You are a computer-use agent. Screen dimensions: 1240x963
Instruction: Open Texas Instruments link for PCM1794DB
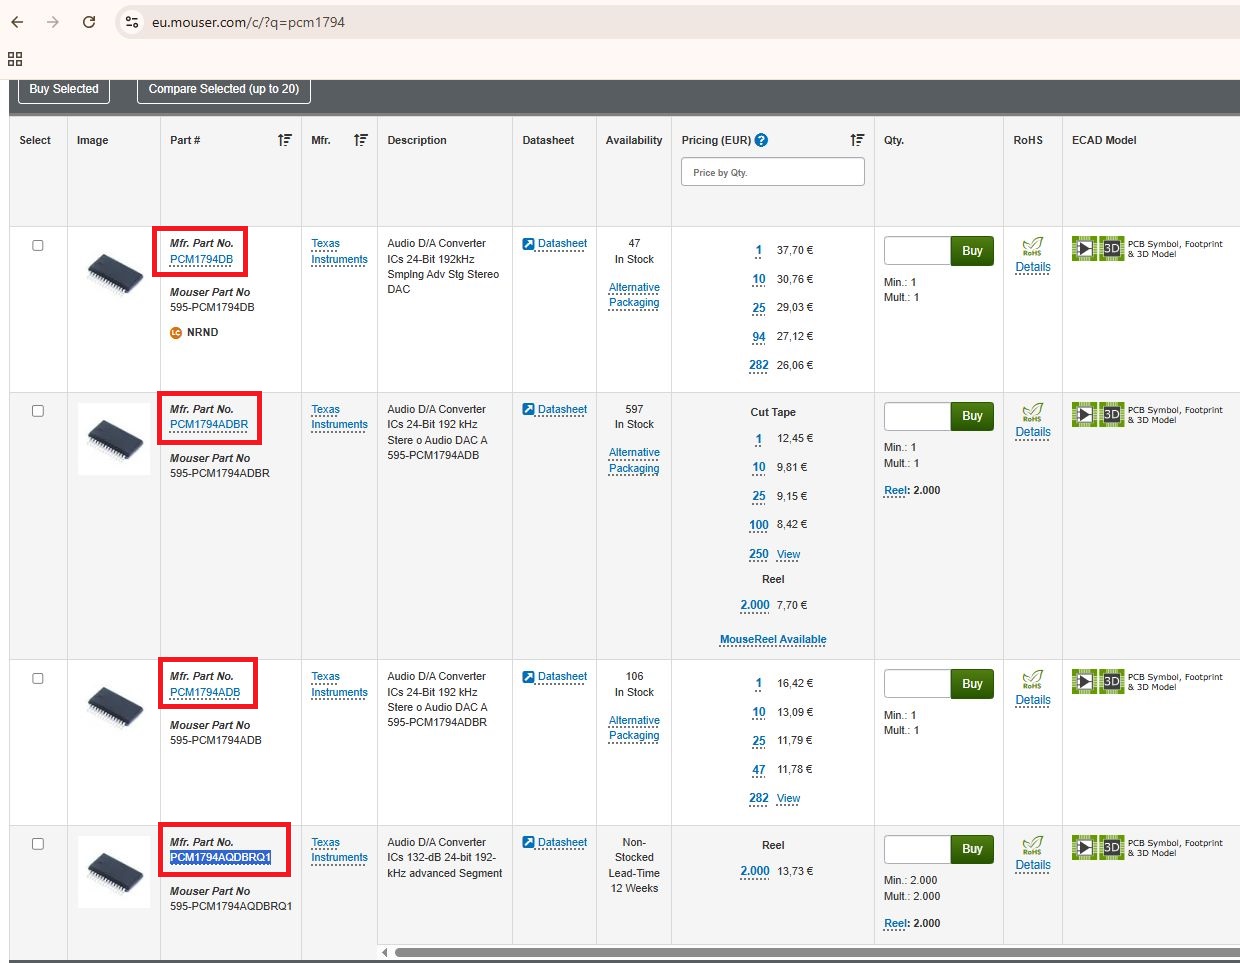pyautogui.click(x=339, y=251)
